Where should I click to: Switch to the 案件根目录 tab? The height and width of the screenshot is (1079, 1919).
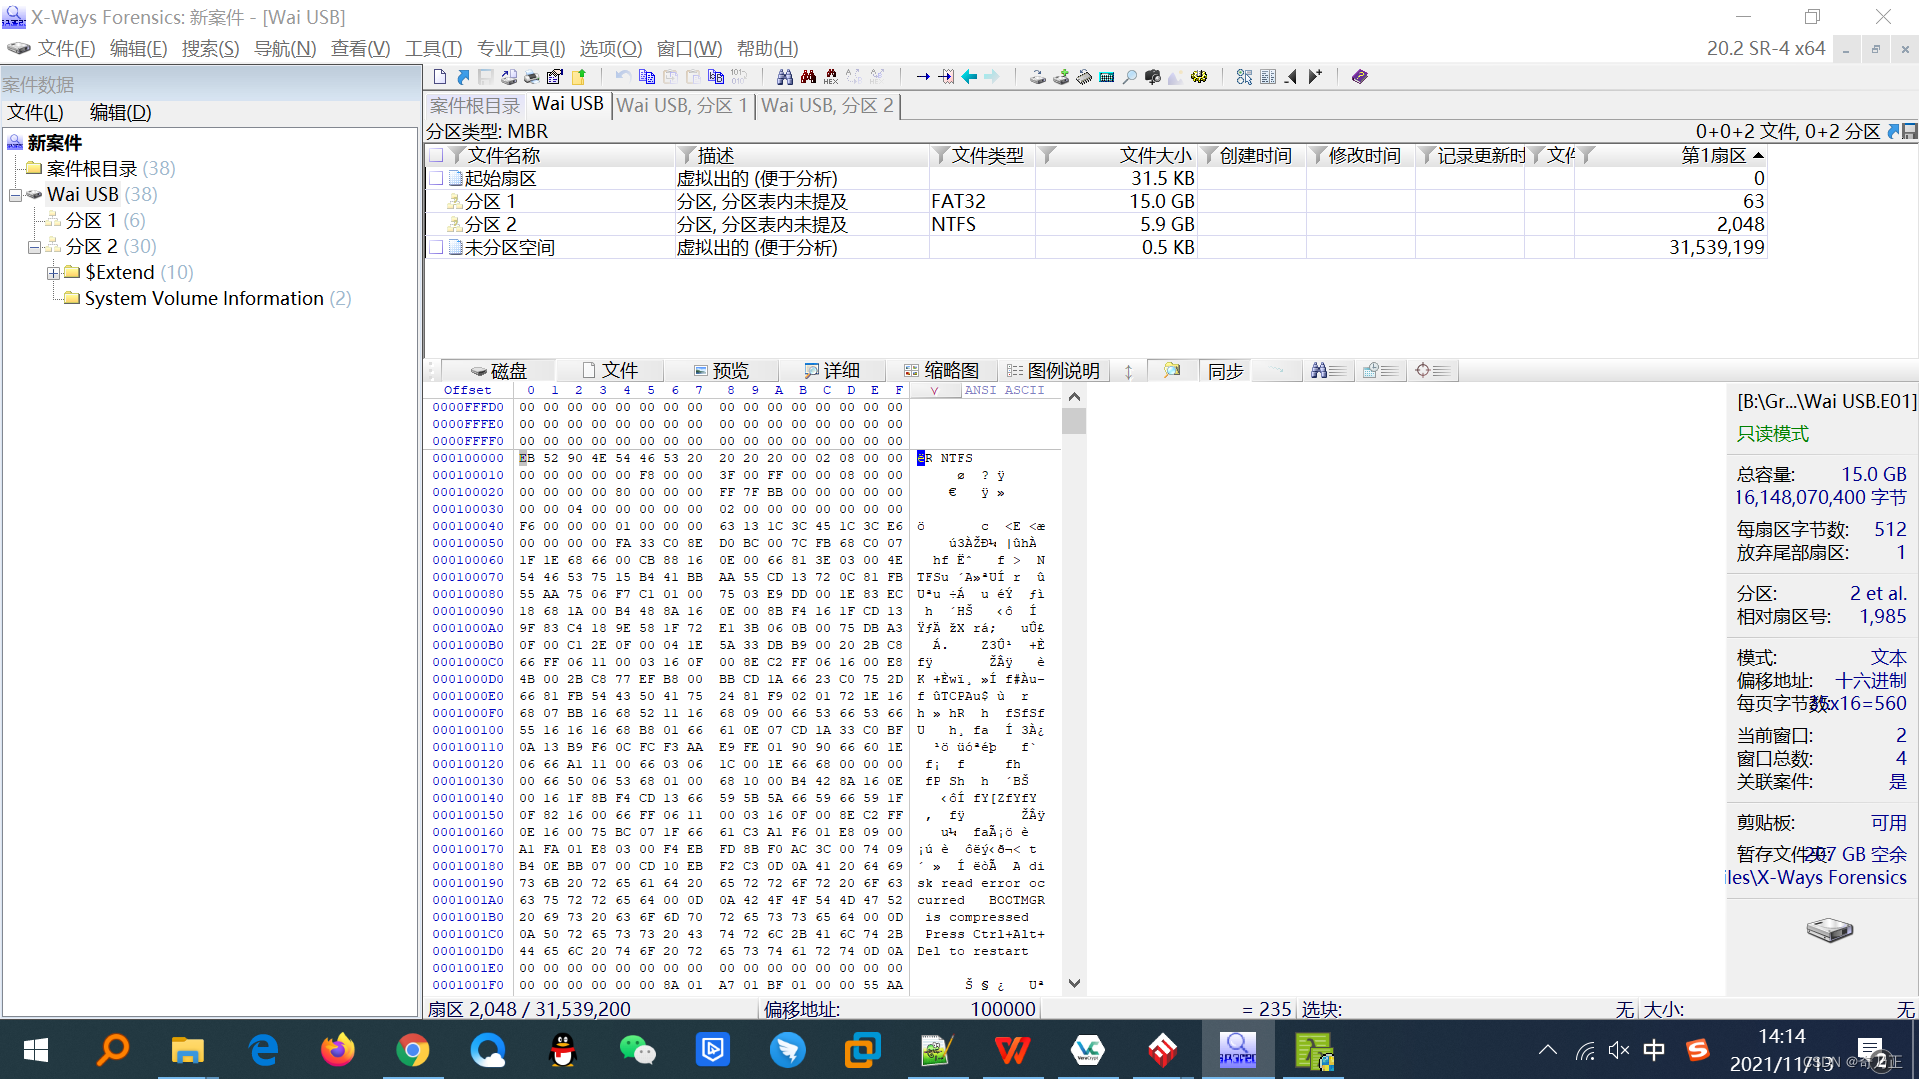tap(475, 105)
